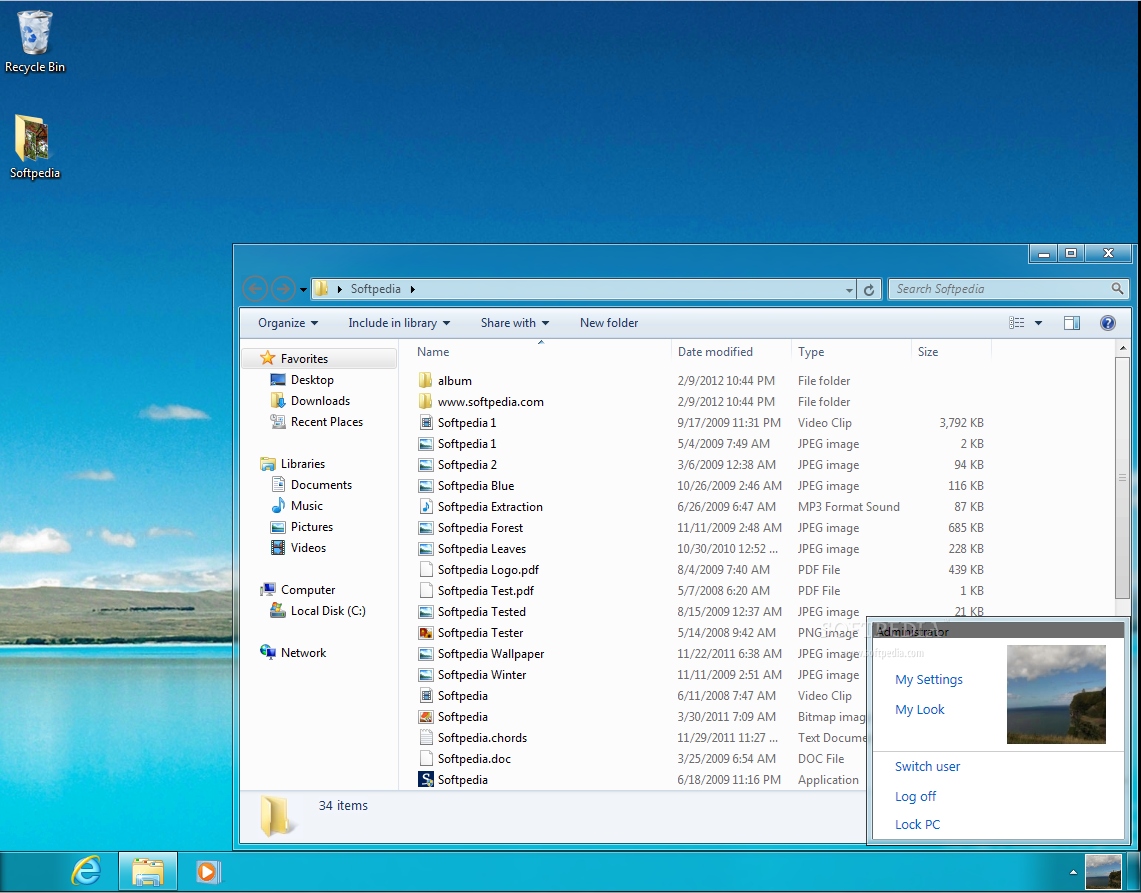
Task: Open recent locations dropdown arrow
Action: click(303, 290)
